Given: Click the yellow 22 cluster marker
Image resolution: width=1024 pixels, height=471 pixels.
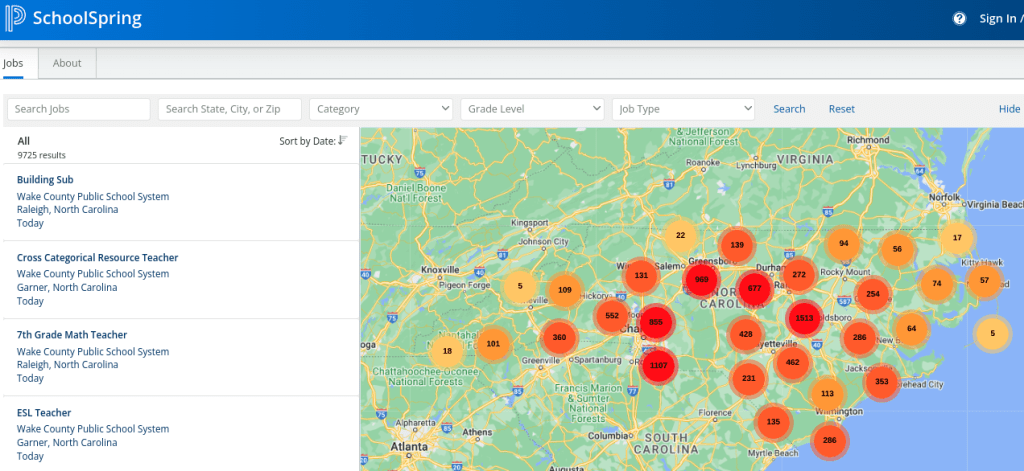Looking at the screenshot, I should tap(680, 236).
